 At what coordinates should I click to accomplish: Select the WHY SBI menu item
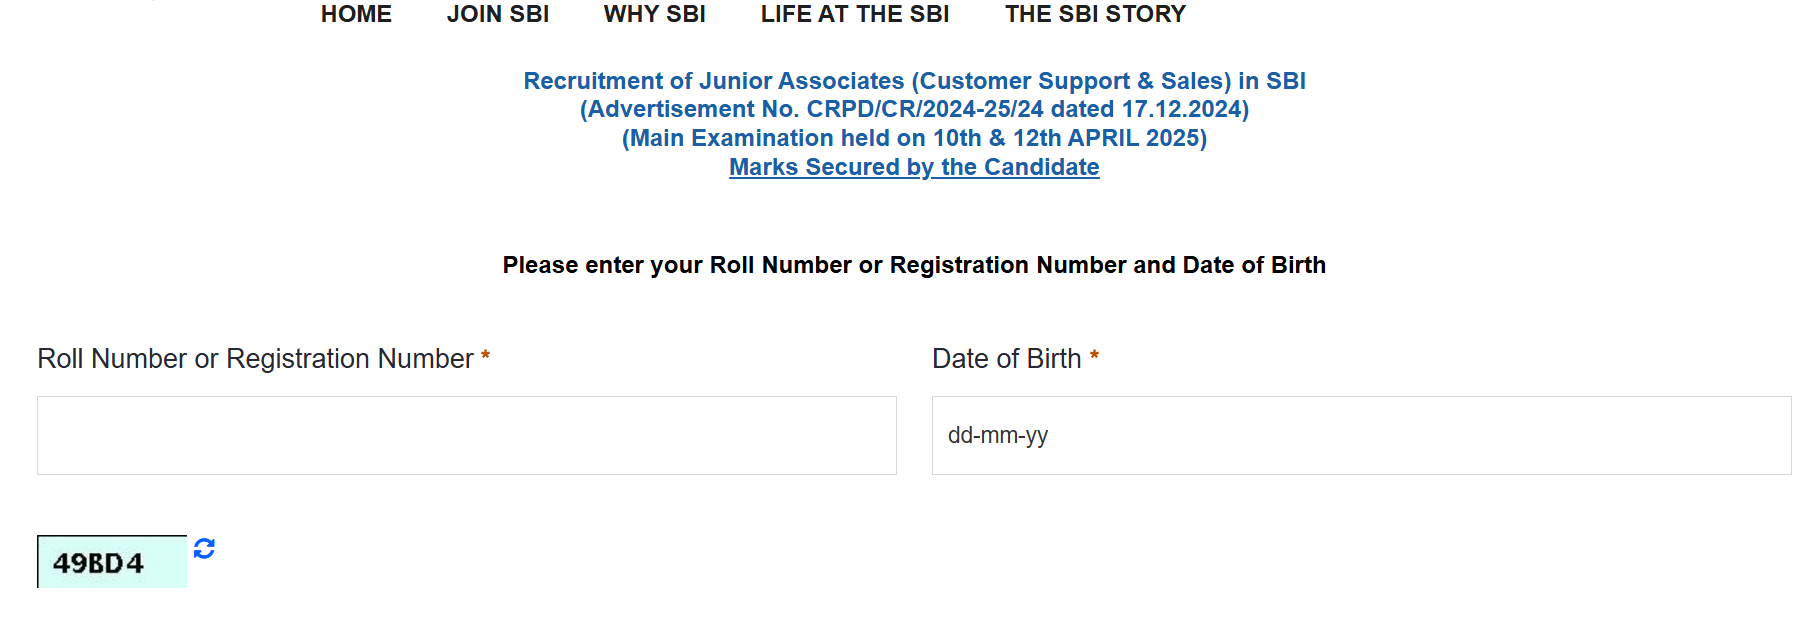654,14
